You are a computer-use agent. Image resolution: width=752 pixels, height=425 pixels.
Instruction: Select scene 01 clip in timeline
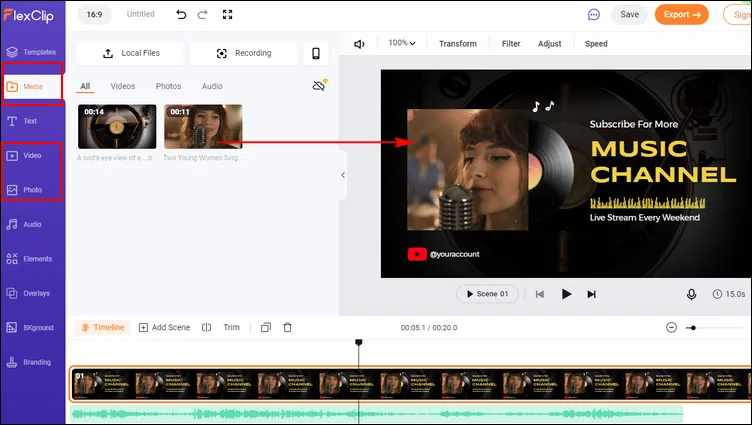[411, 384]
